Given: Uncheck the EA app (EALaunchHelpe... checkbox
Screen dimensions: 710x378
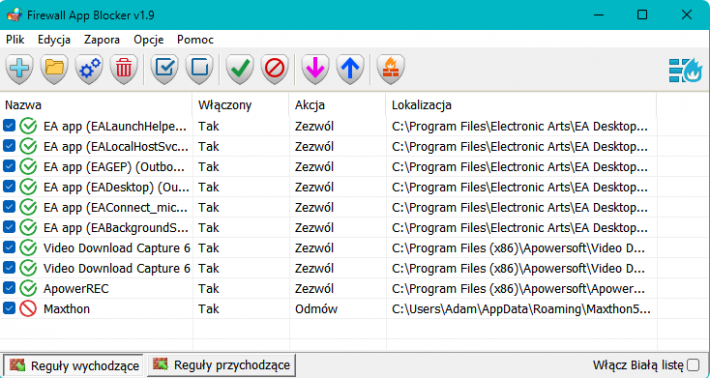Looking at the screenshot, I should coord(9,125).
